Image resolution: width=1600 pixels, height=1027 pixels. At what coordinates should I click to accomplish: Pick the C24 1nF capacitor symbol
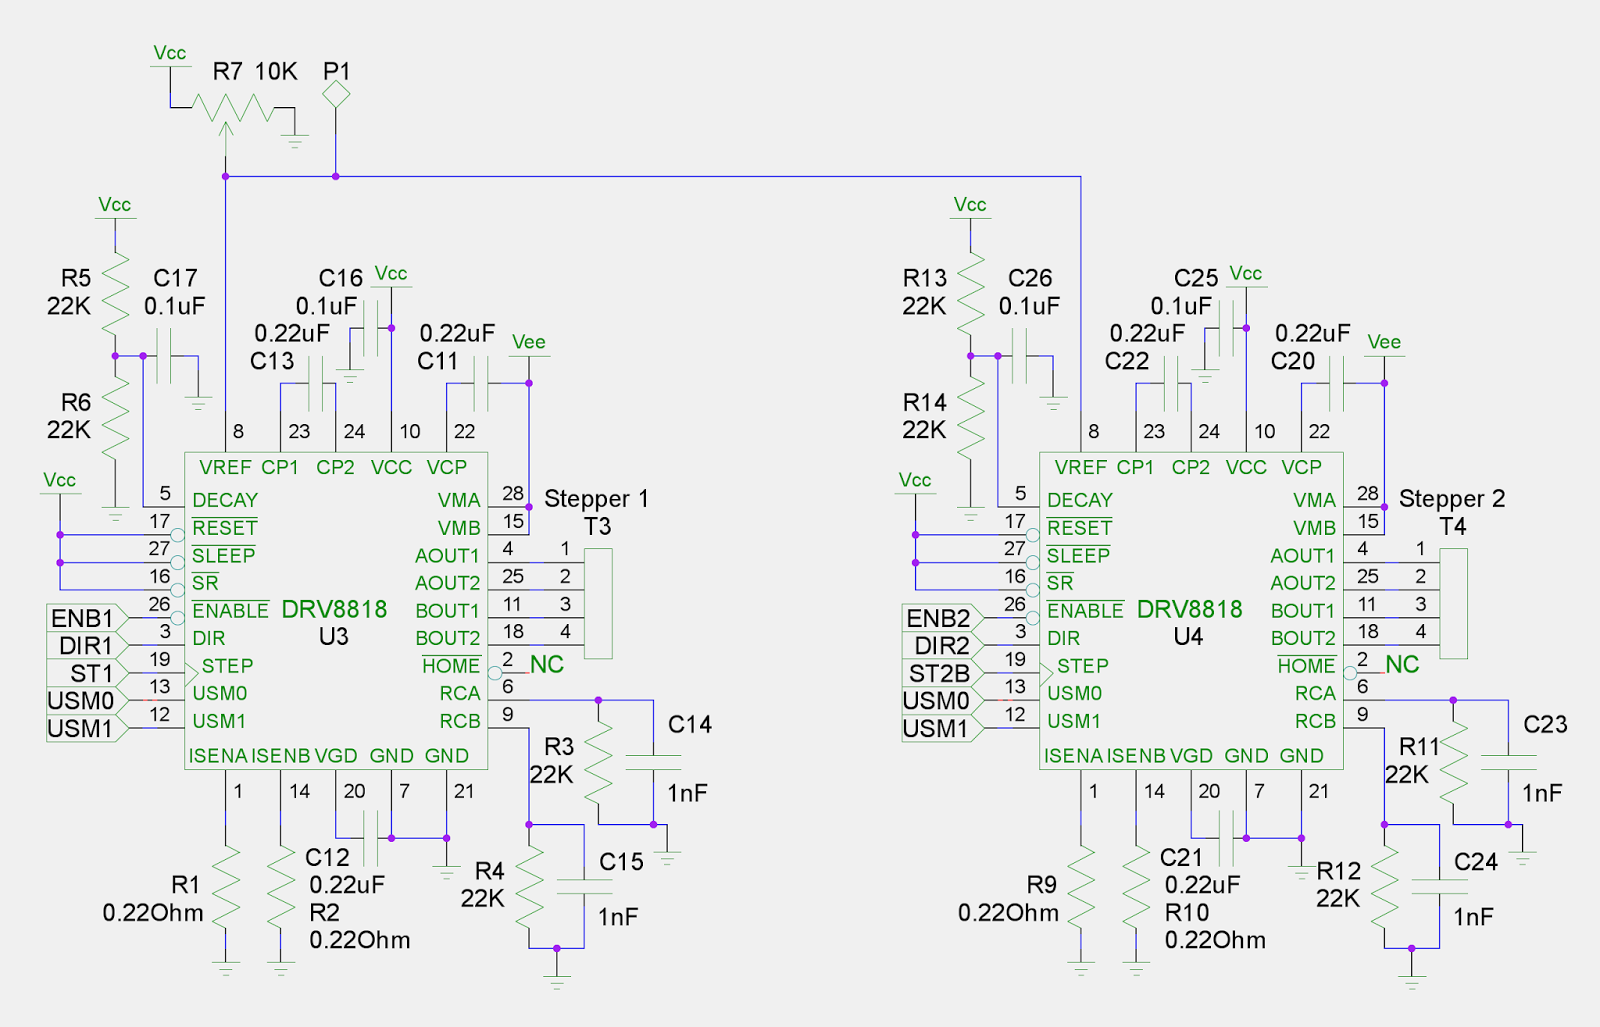pos(1439,887)
